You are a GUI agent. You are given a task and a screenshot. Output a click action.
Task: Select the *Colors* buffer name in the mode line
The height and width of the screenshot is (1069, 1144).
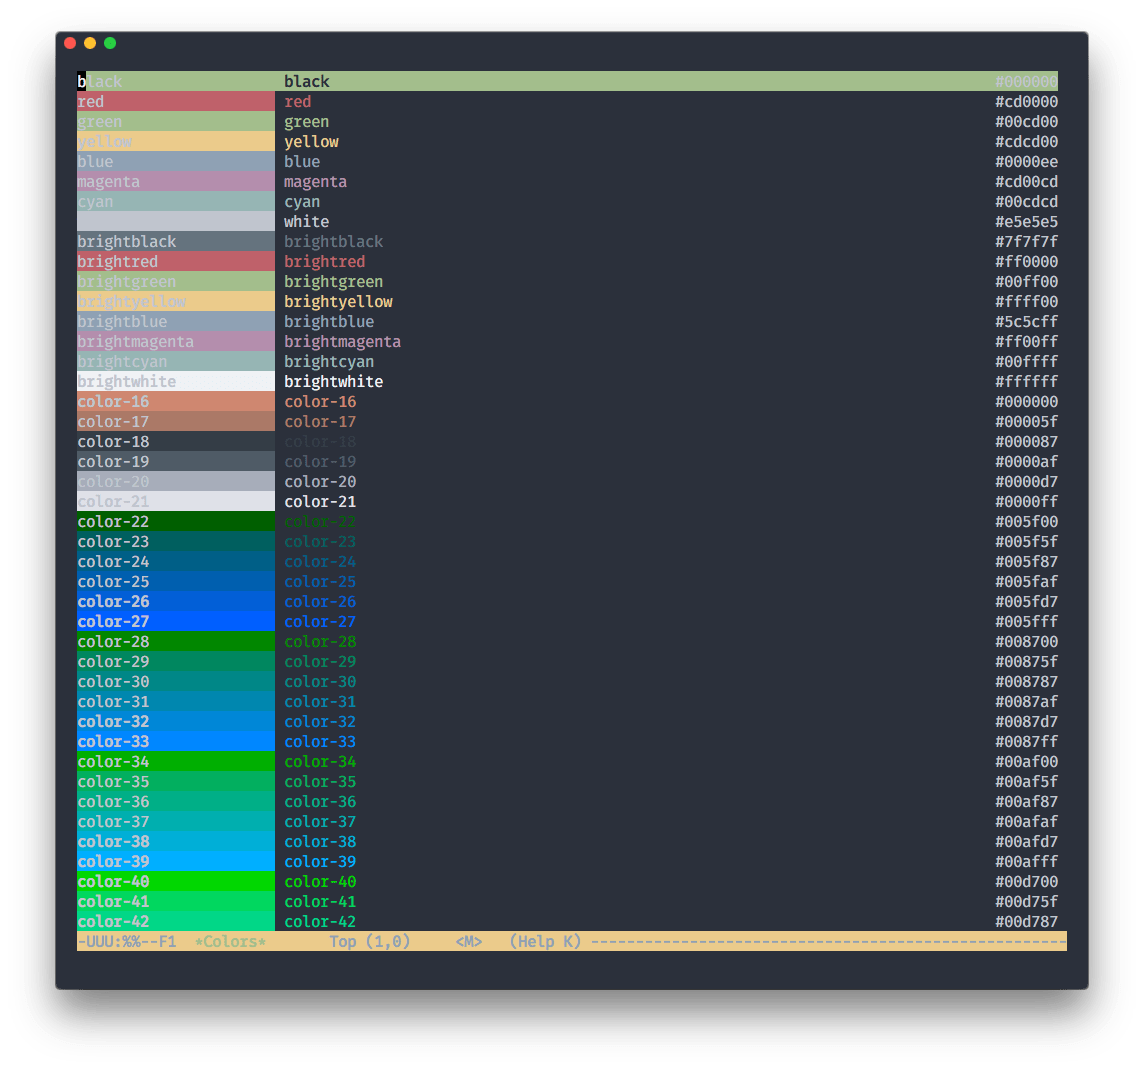coord(231,941)
